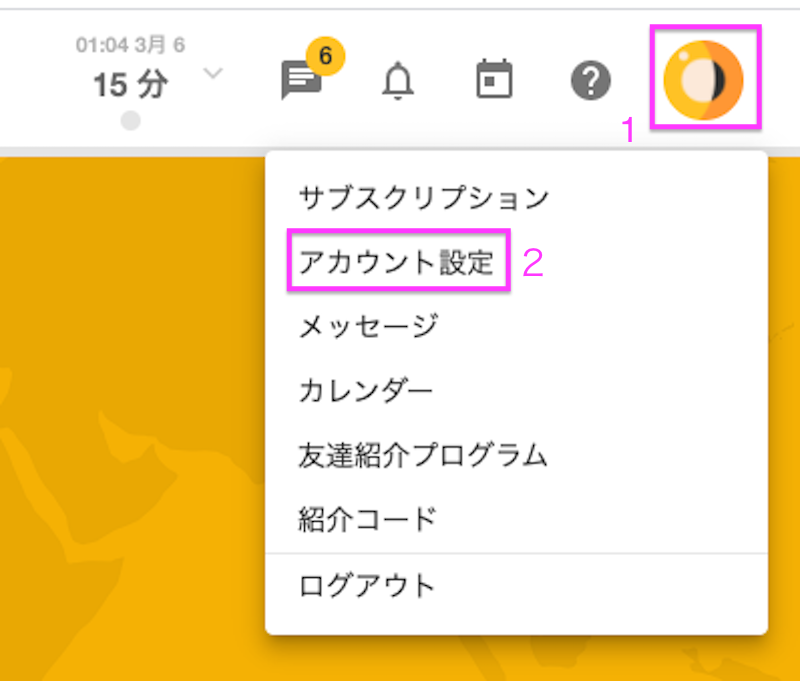The height and width of the screenshot is (681, 800).
Task: Open the calendar icon in header
Action: [x=494, y=79]
